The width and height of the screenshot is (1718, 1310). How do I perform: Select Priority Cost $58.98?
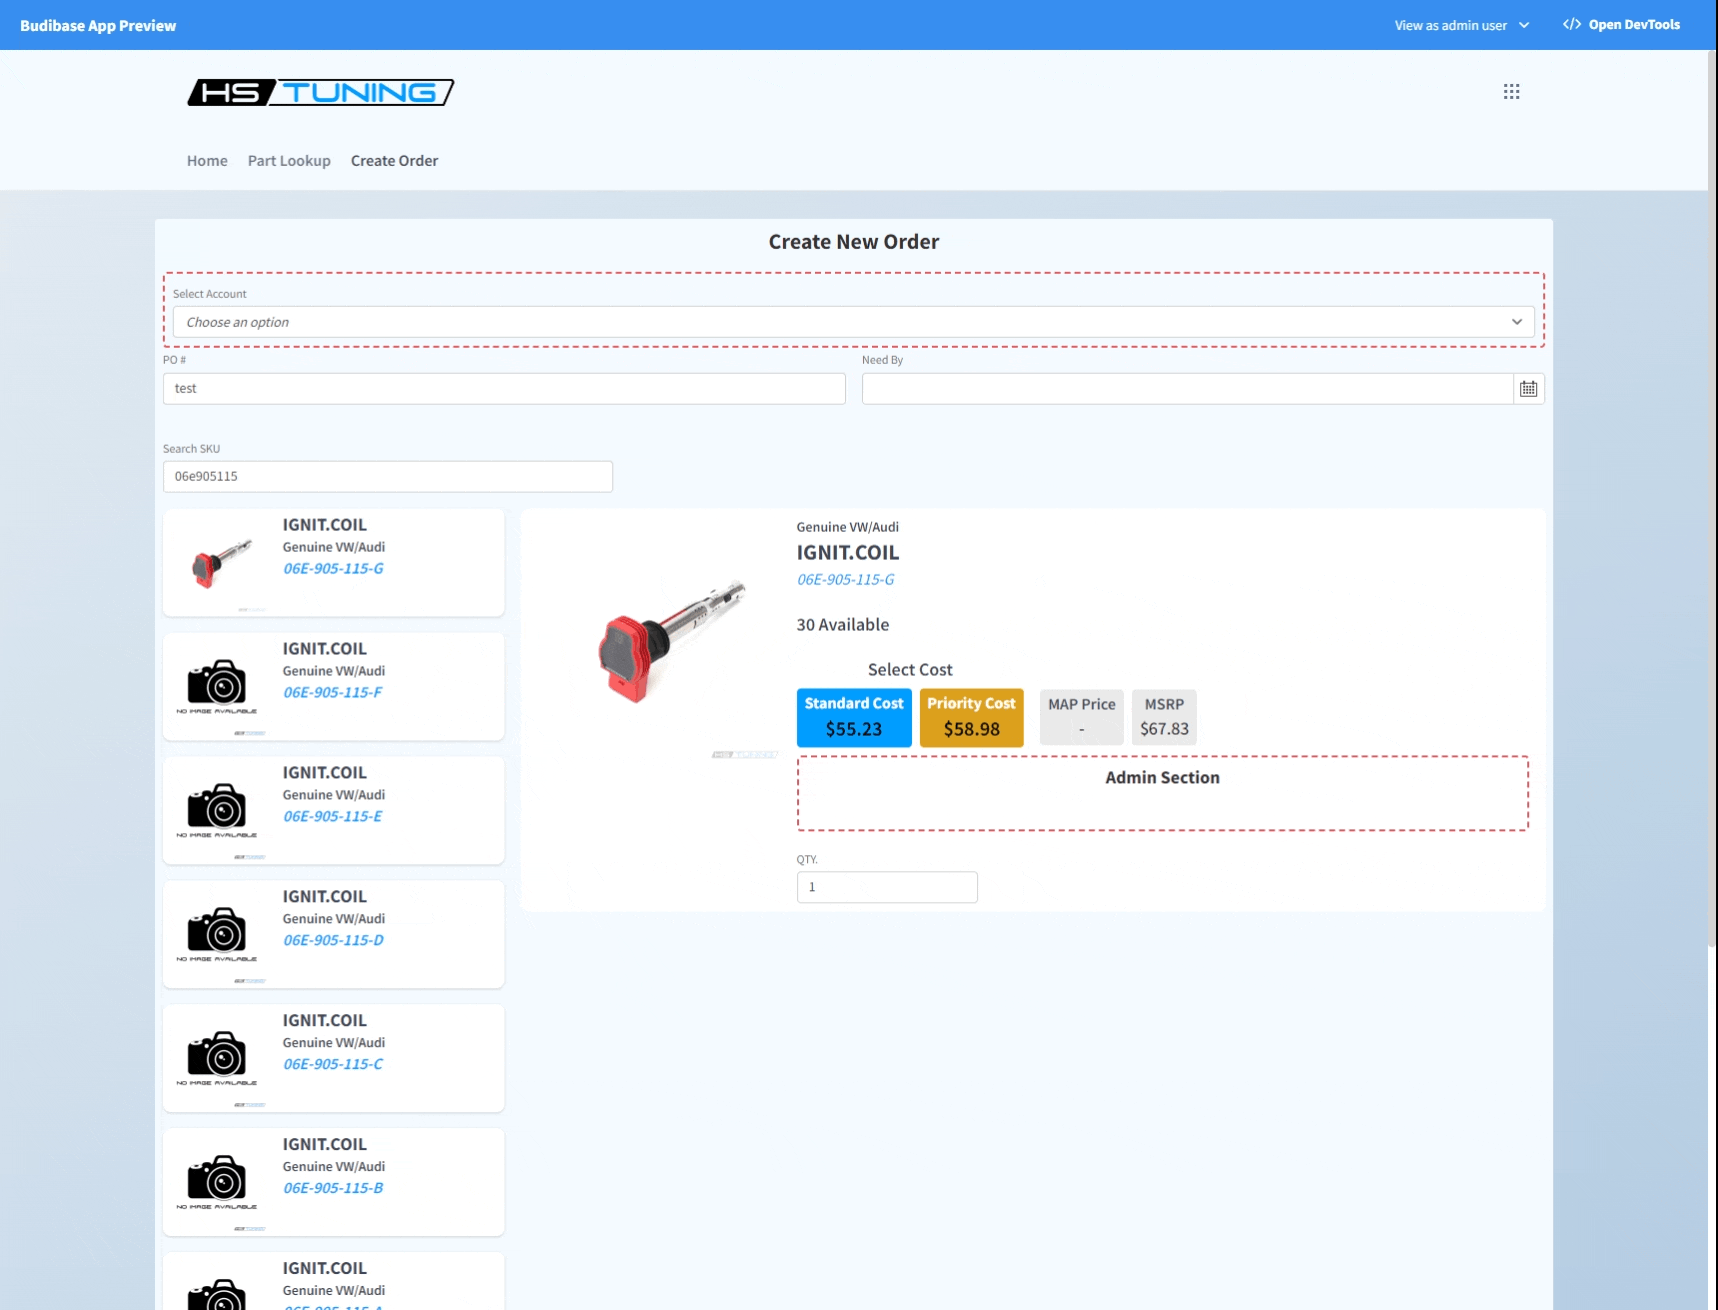click(x=971, y=718)
